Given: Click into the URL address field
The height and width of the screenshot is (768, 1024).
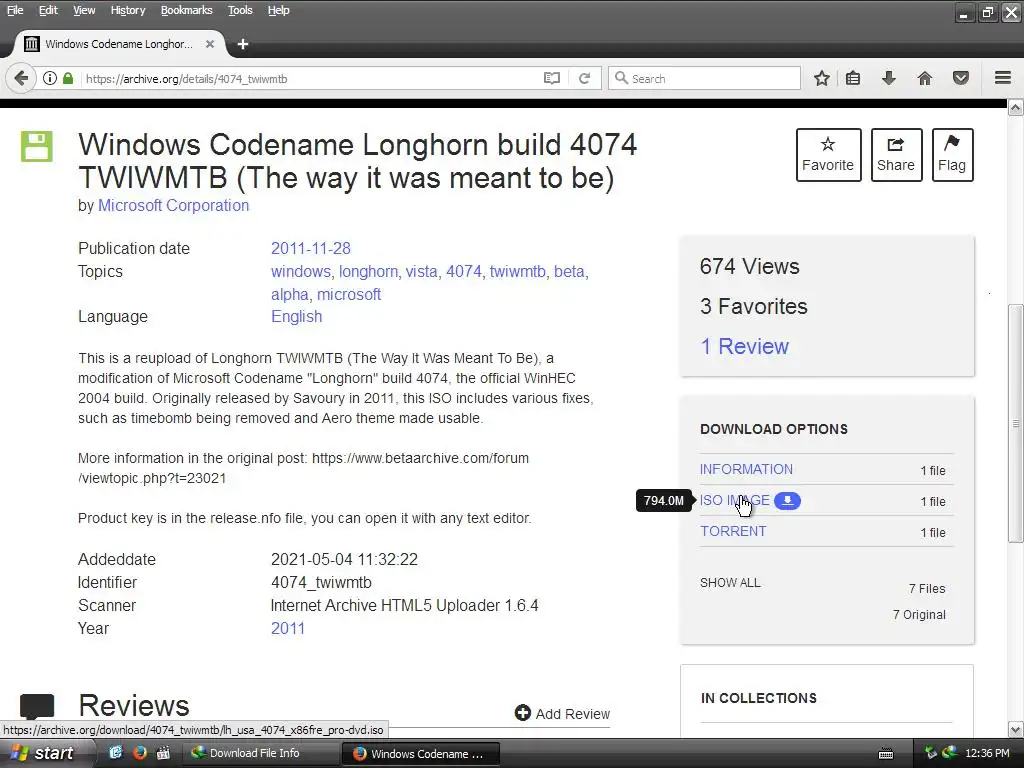Looking at the screenshot, I should [310, 78].
